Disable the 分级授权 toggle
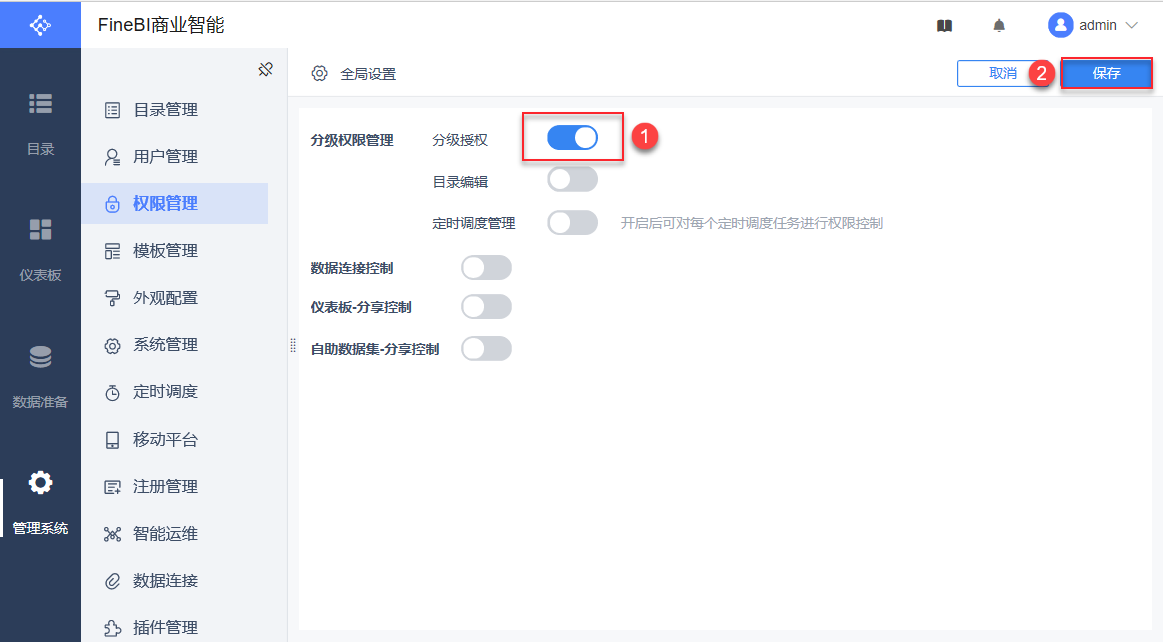The image size is (1163, 642). [572, 138]
